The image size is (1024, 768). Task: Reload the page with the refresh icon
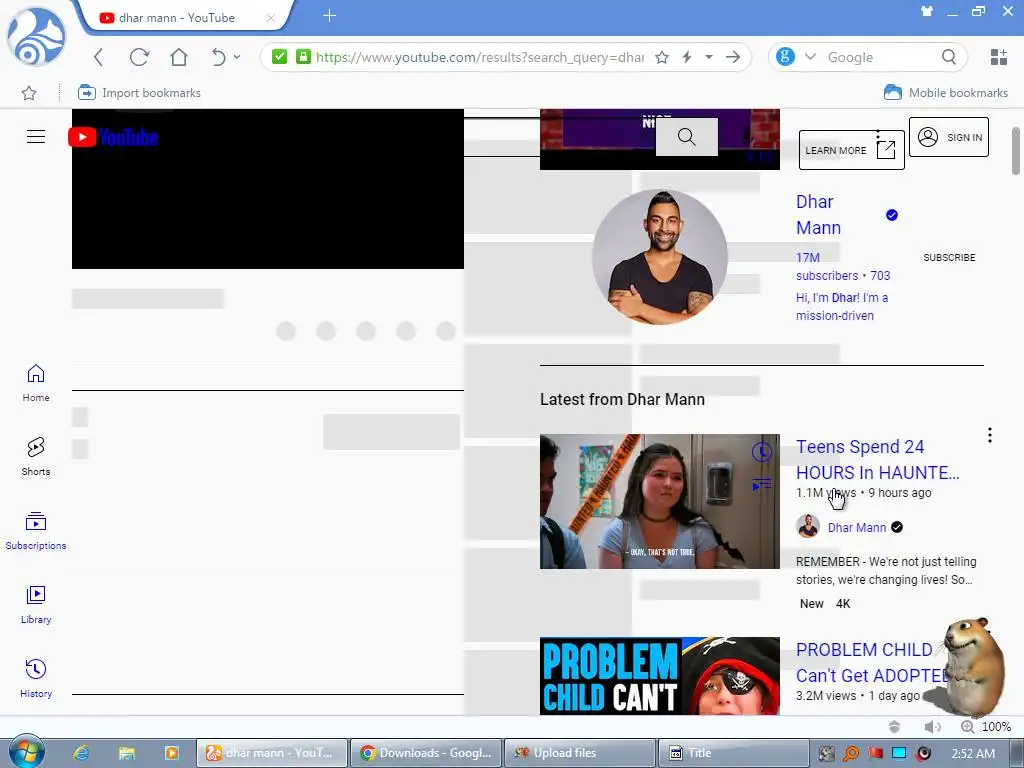coord(139,57)
